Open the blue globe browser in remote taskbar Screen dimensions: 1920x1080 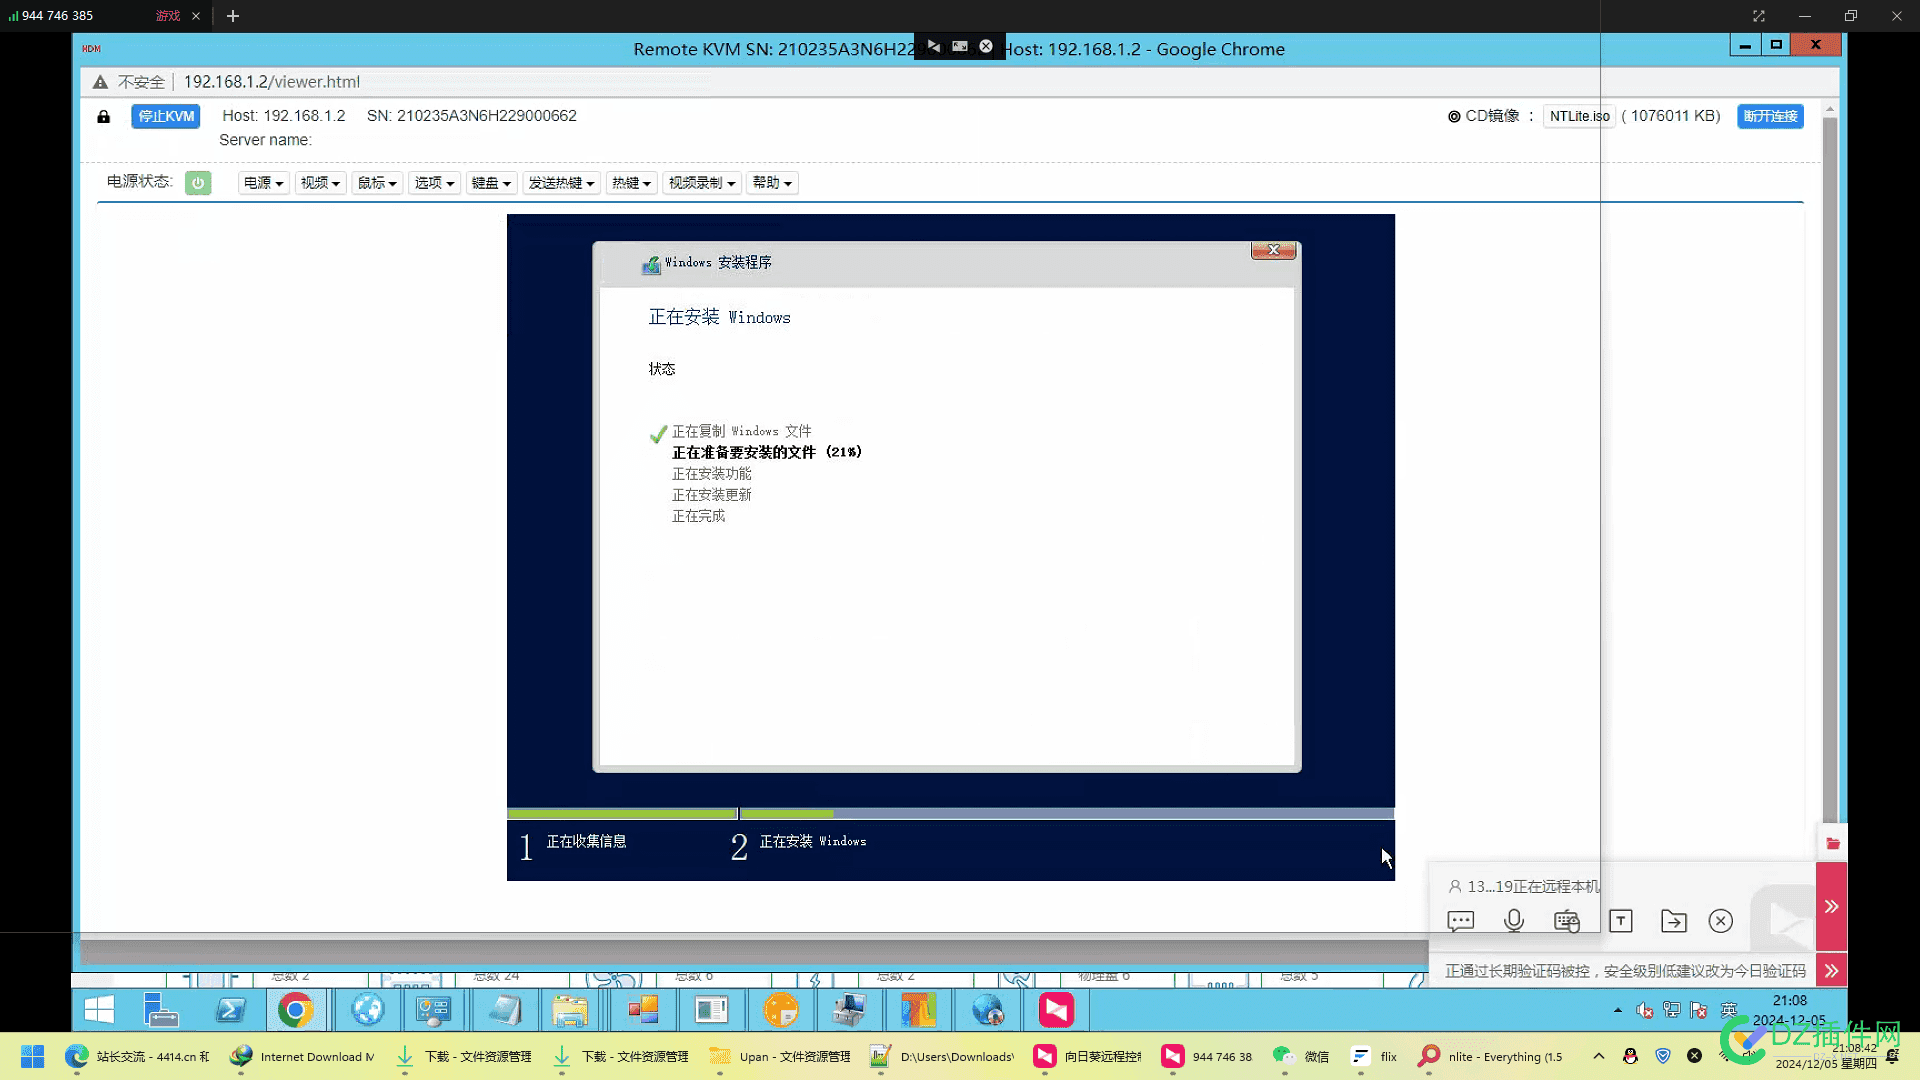tap(368, 1010)
